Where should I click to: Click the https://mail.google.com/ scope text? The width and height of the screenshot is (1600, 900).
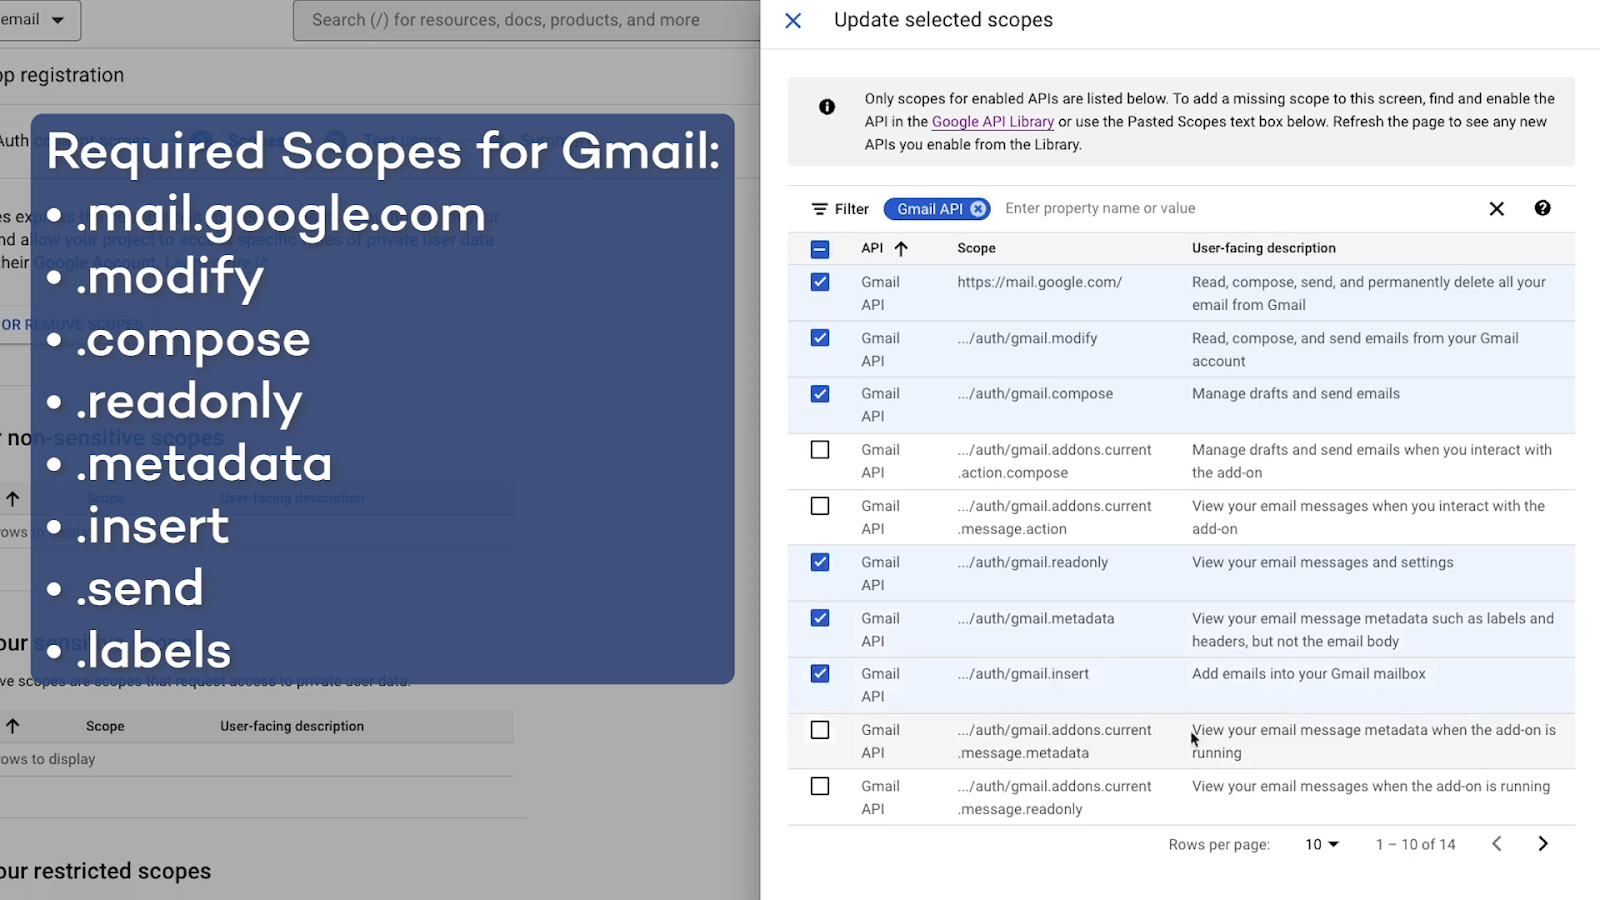click(1040, 282)
